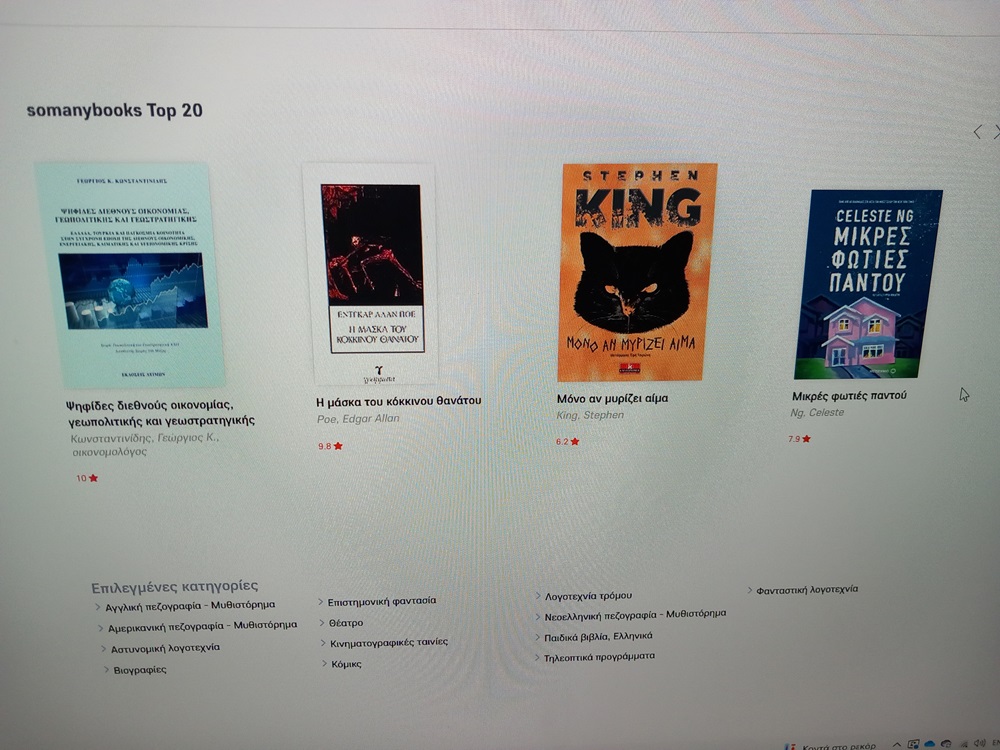Image resolution: width=1000 pixels, height=750 pixels.
Task: Show hidden system tray icons chevron
Action: (x=897, y=744)
